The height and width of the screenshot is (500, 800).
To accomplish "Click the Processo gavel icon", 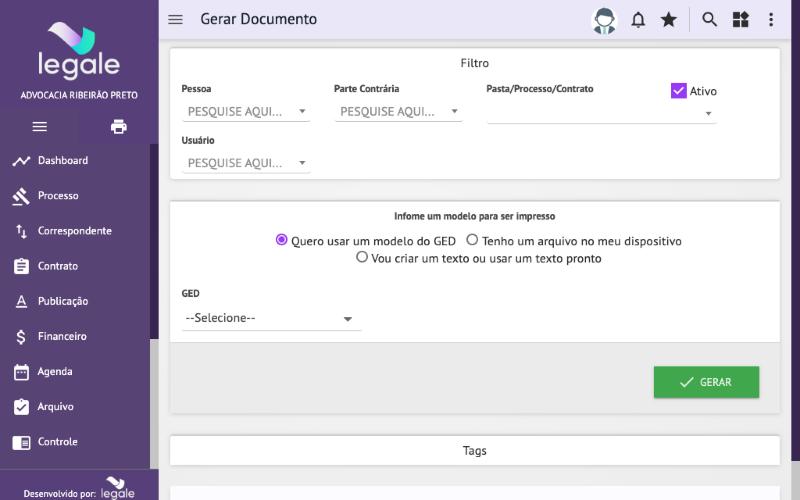I will click(21, 196).
